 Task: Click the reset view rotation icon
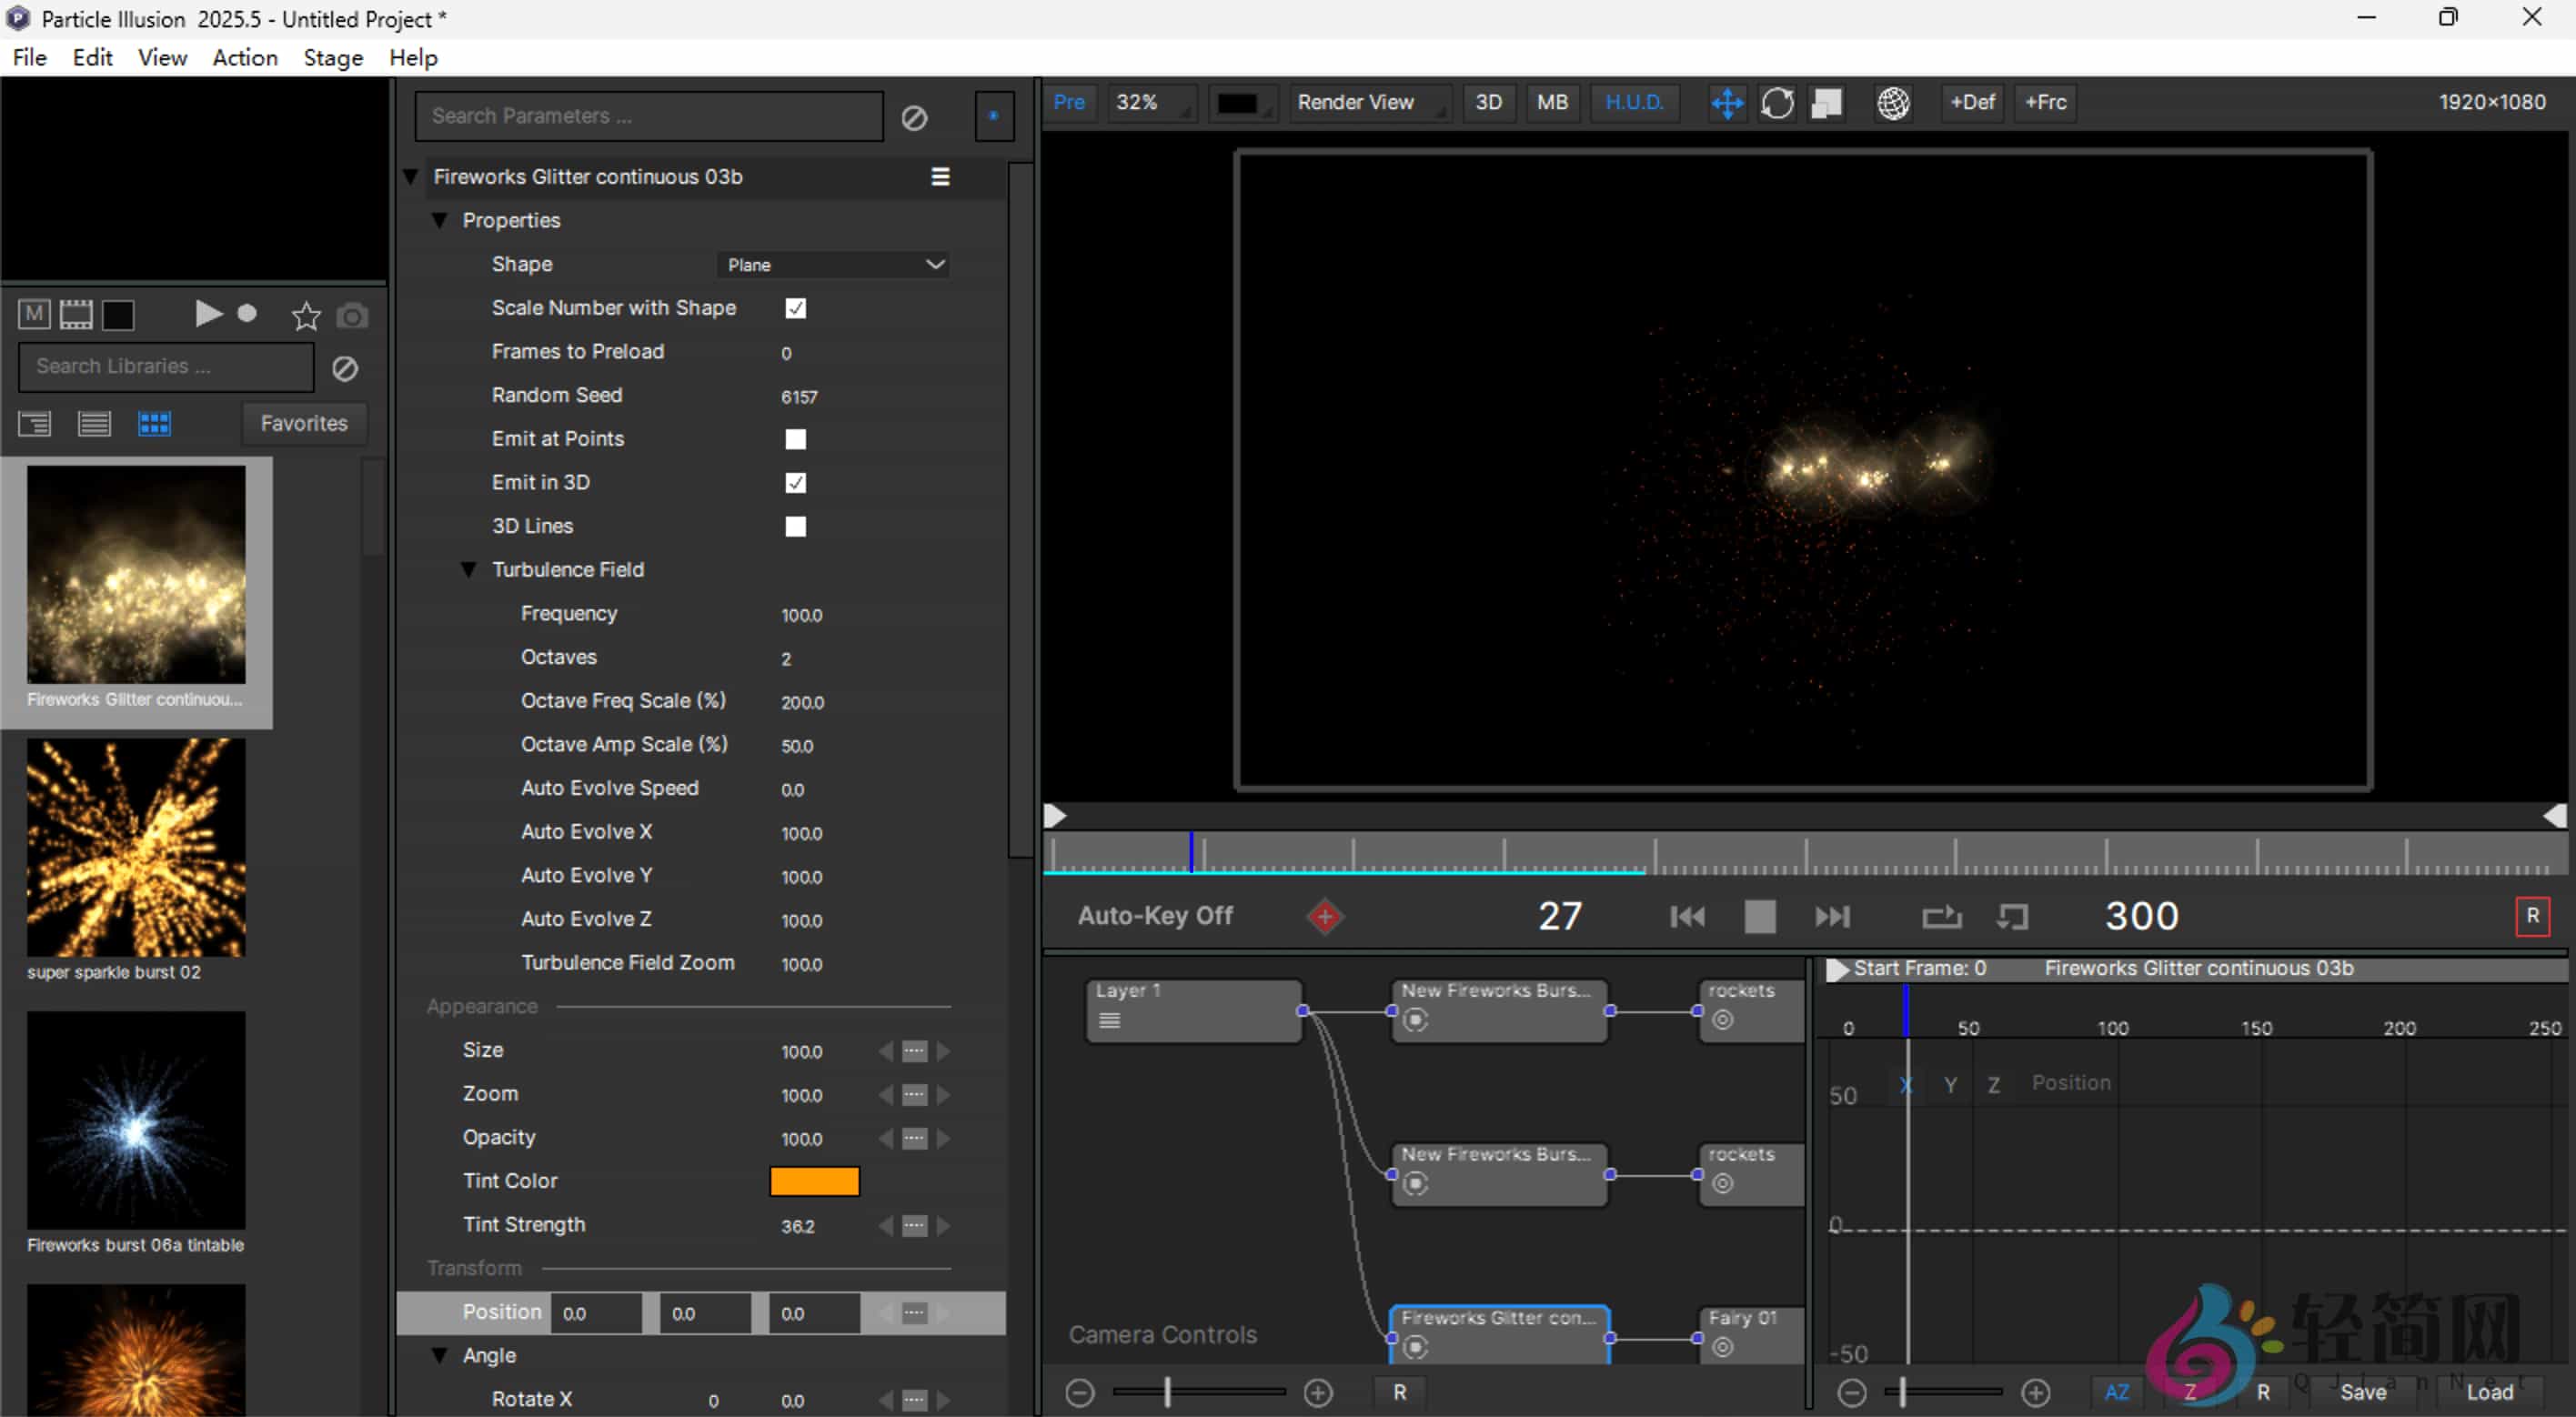1779,102
